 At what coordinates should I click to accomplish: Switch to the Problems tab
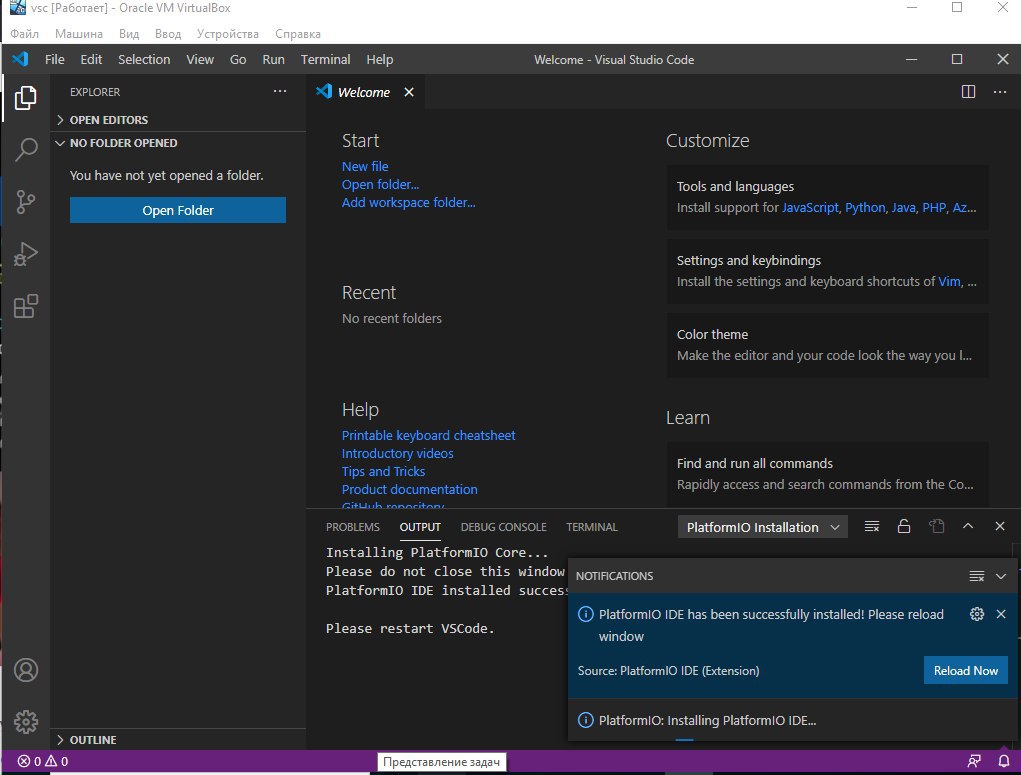point(353,527)
